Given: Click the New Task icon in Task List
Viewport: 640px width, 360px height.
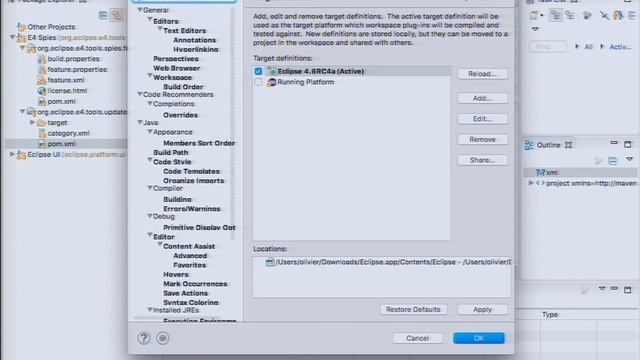Looking at the screenshot, I should coord(534,16).
